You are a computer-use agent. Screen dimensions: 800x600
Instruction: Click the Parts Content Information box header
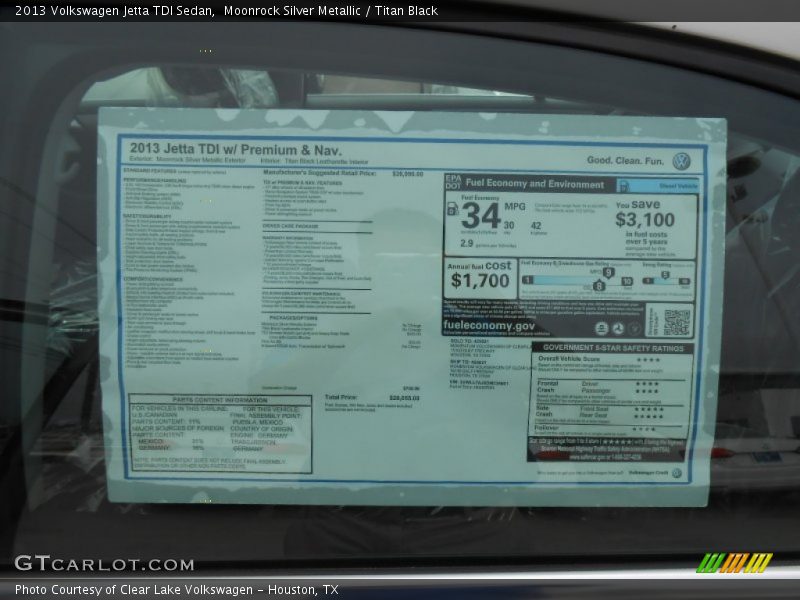tap(220, 400)
